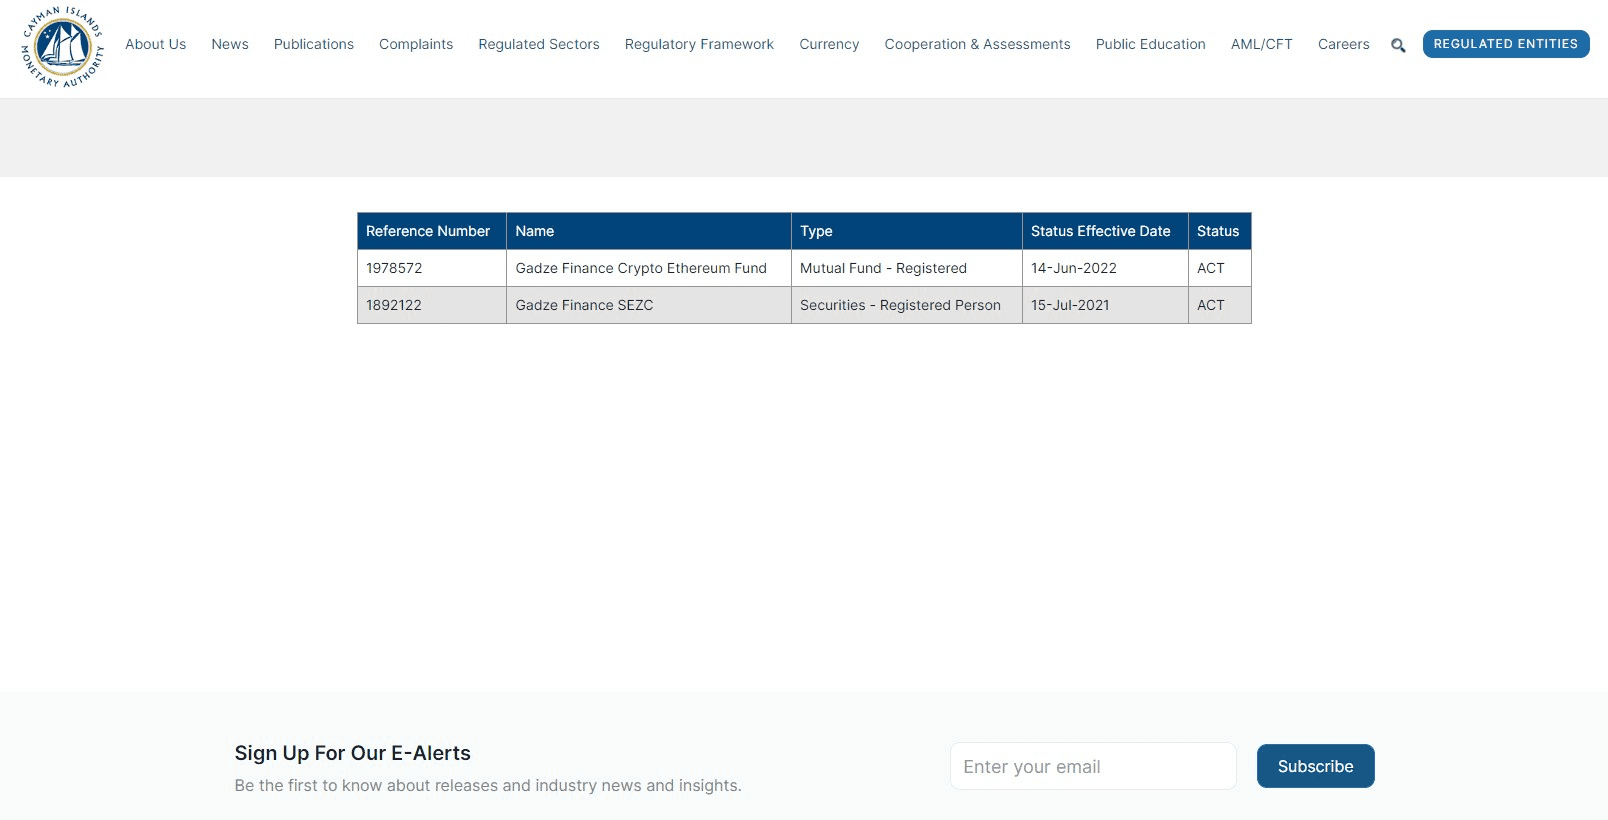Expand Cooperation & Assessments menu
The width and height of the screenshot is (1608, 820).
(x=977, y=44)
